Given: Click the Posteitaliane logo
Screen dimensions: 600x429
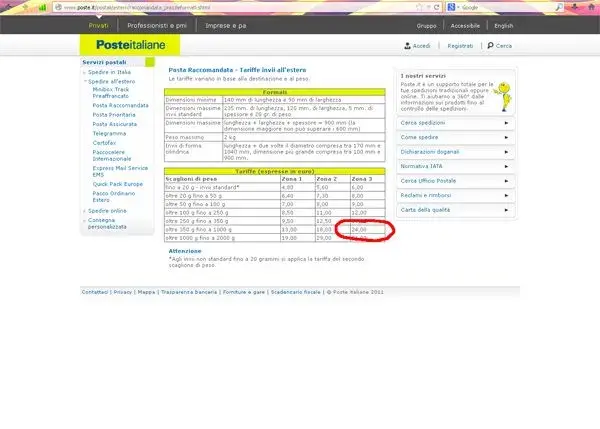Looking at the screenshot, I should (x=130, y=45).
